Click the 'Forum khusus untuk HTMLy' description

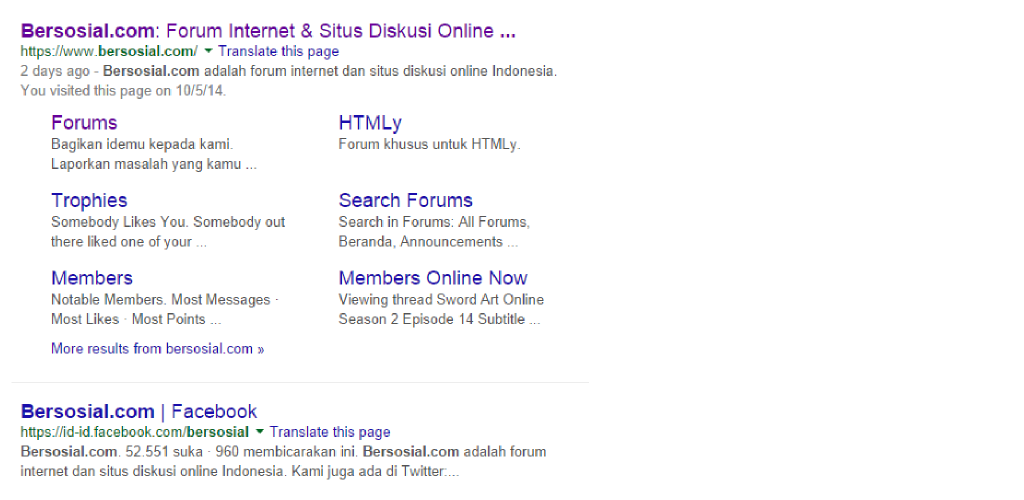(x=429, y=144)
